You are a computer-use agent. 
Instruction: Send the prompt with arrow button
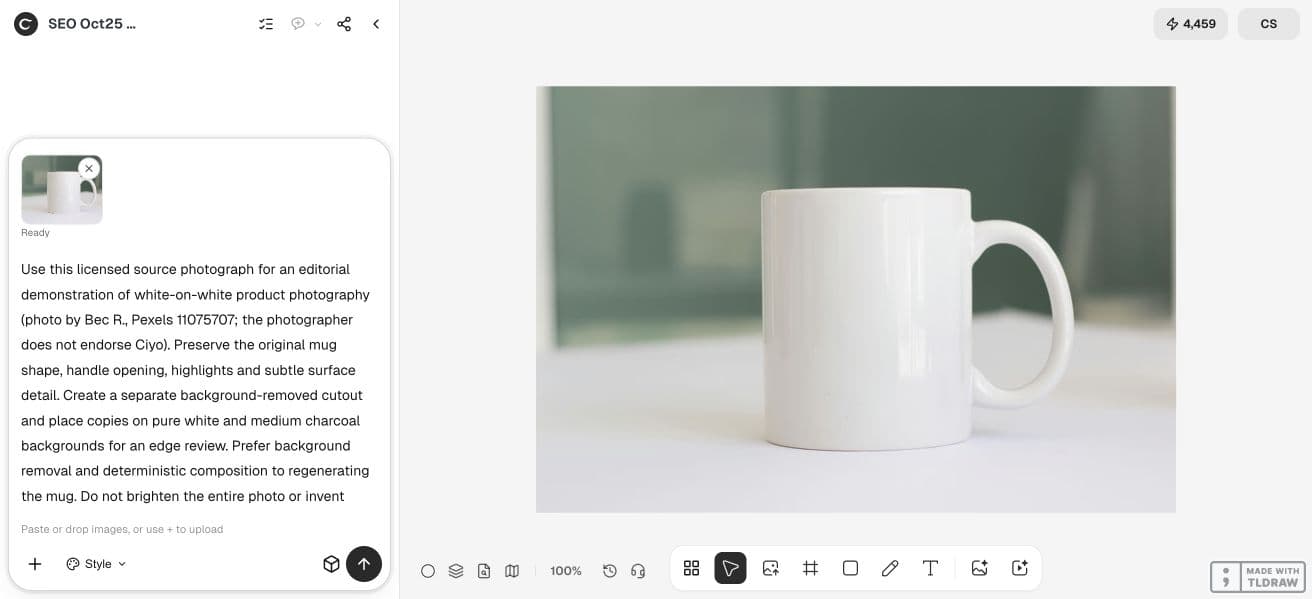pyautogui.click(x=364, y=564)
